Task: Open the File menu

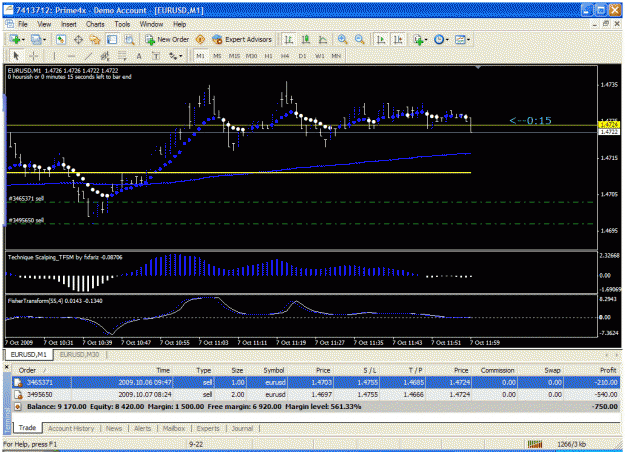Action: click(23, 24)
